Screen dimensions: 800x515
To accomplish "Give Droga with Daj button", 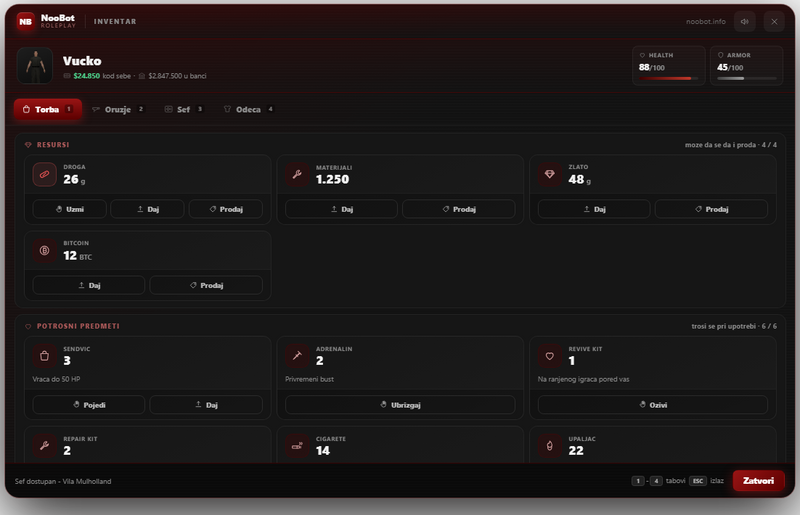I will (x=147, y=209).
